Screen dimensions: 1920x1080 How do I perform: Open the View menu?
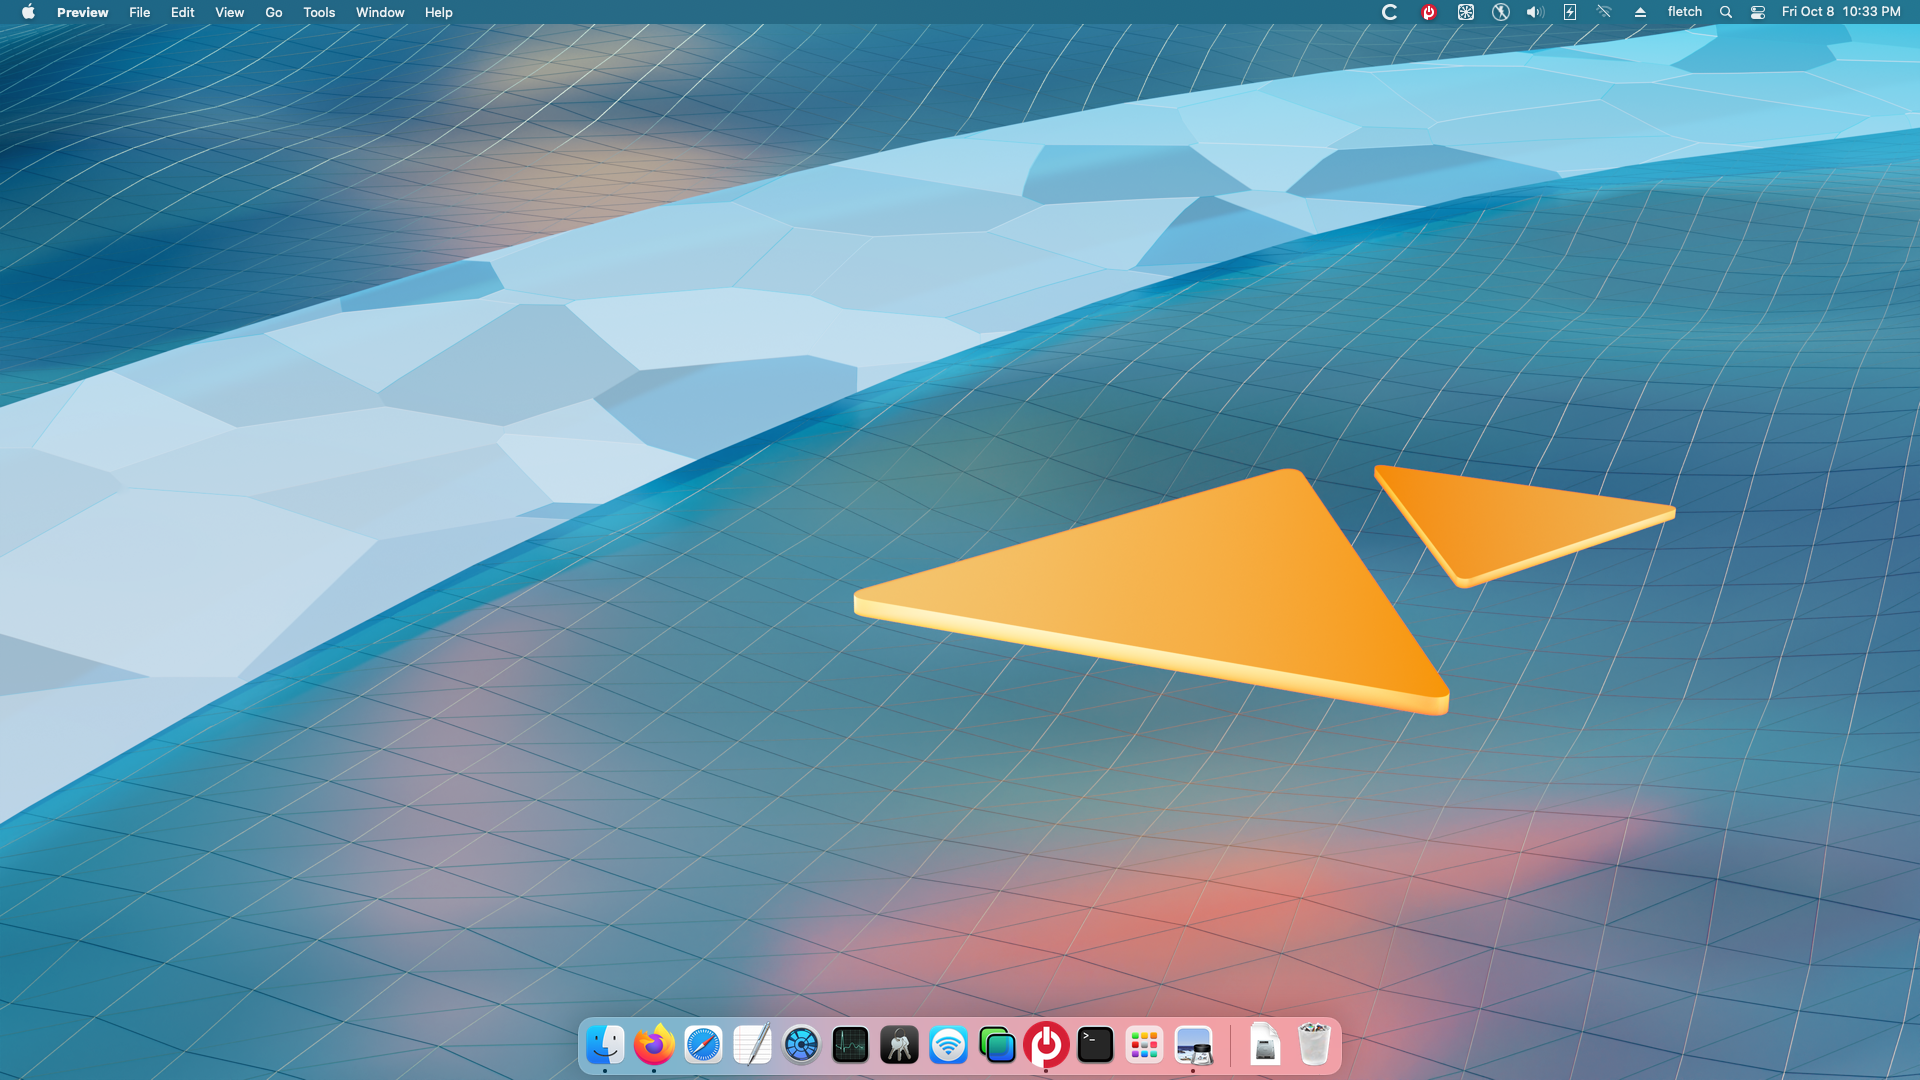click(229, 12)
